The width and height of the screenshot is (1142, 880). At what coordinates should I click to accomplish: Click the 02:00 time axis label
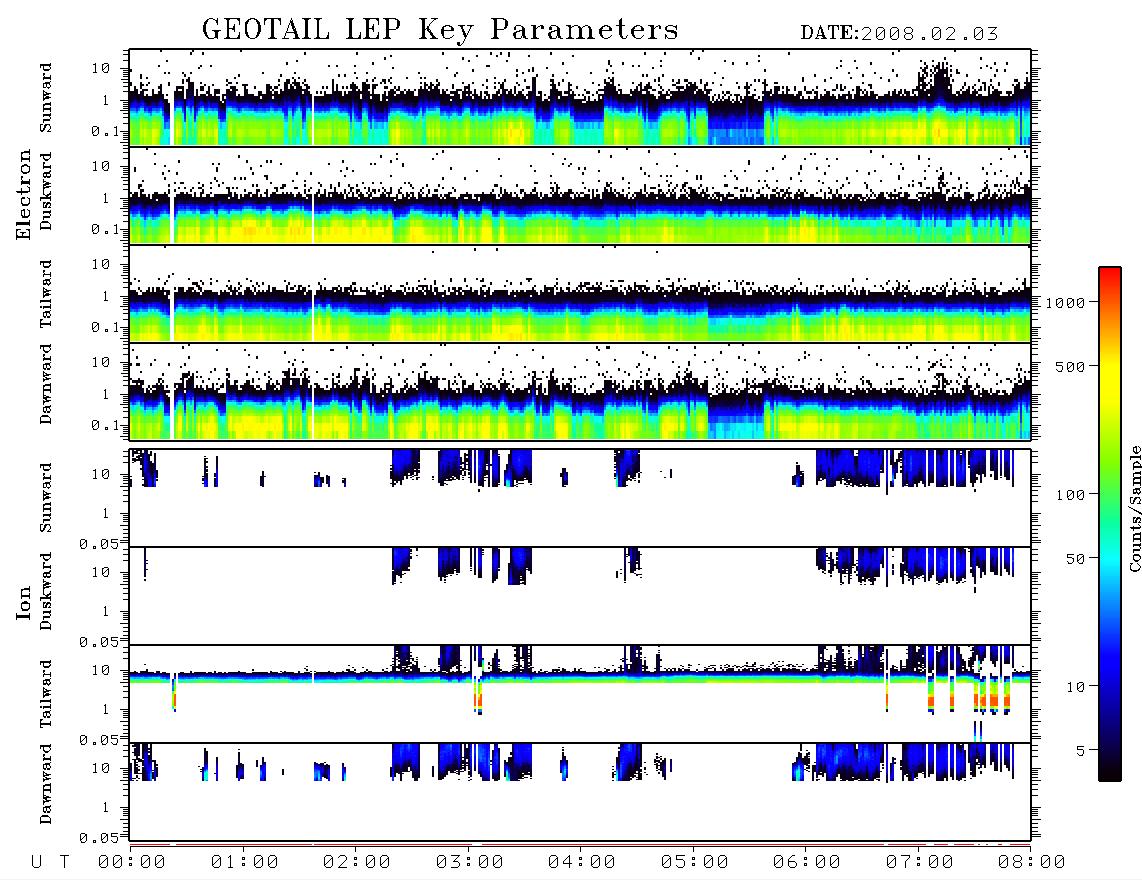[x=357, y=863]
